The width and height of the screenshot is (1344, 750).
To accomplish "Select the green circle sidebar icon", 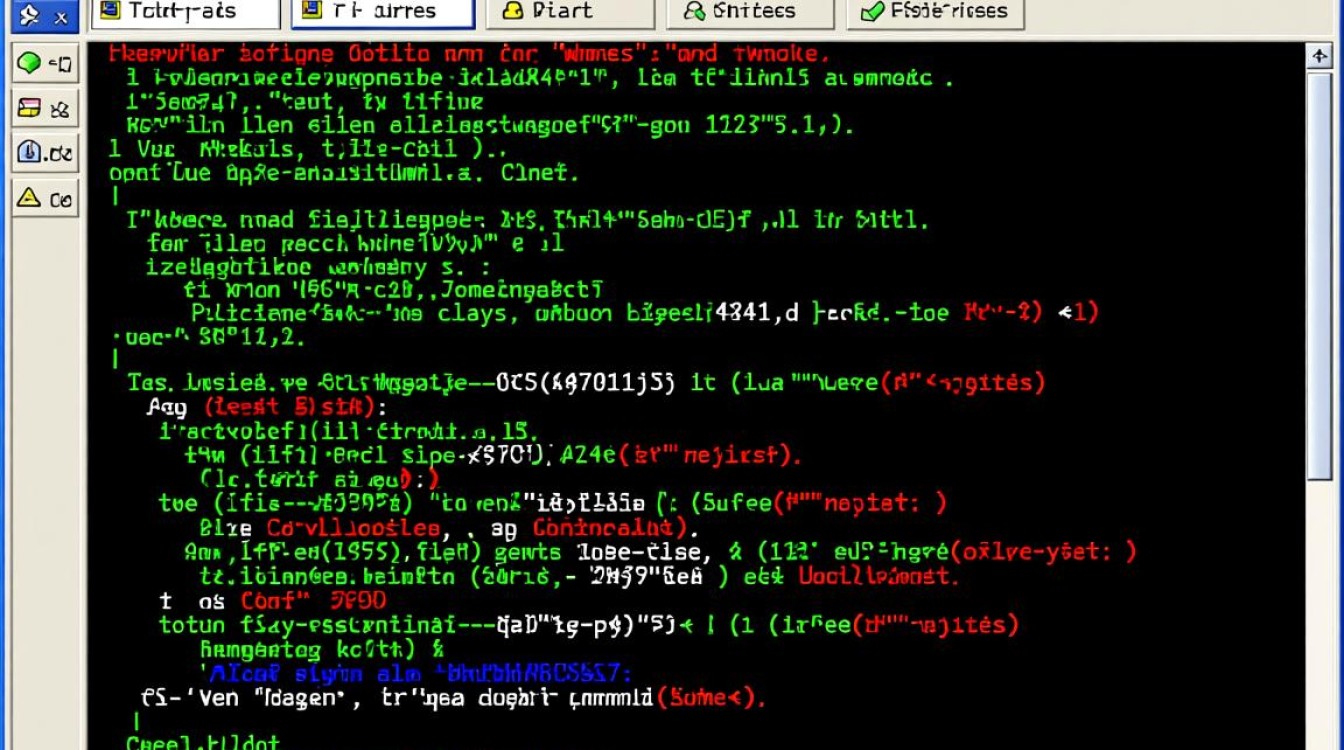I will (x=45, y=65).
